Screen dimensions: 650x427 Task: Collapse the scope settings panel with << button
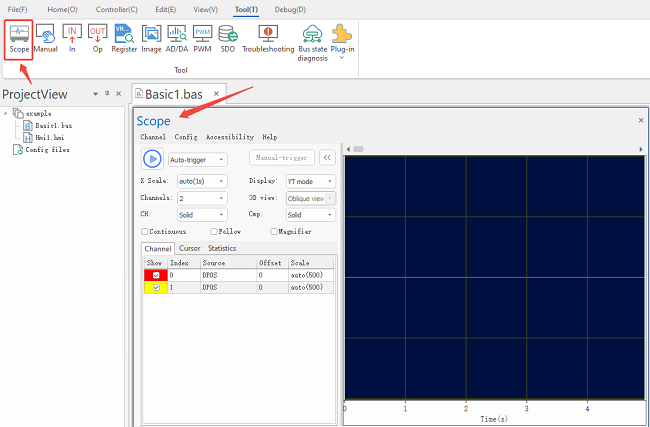[x=327, y=158]
